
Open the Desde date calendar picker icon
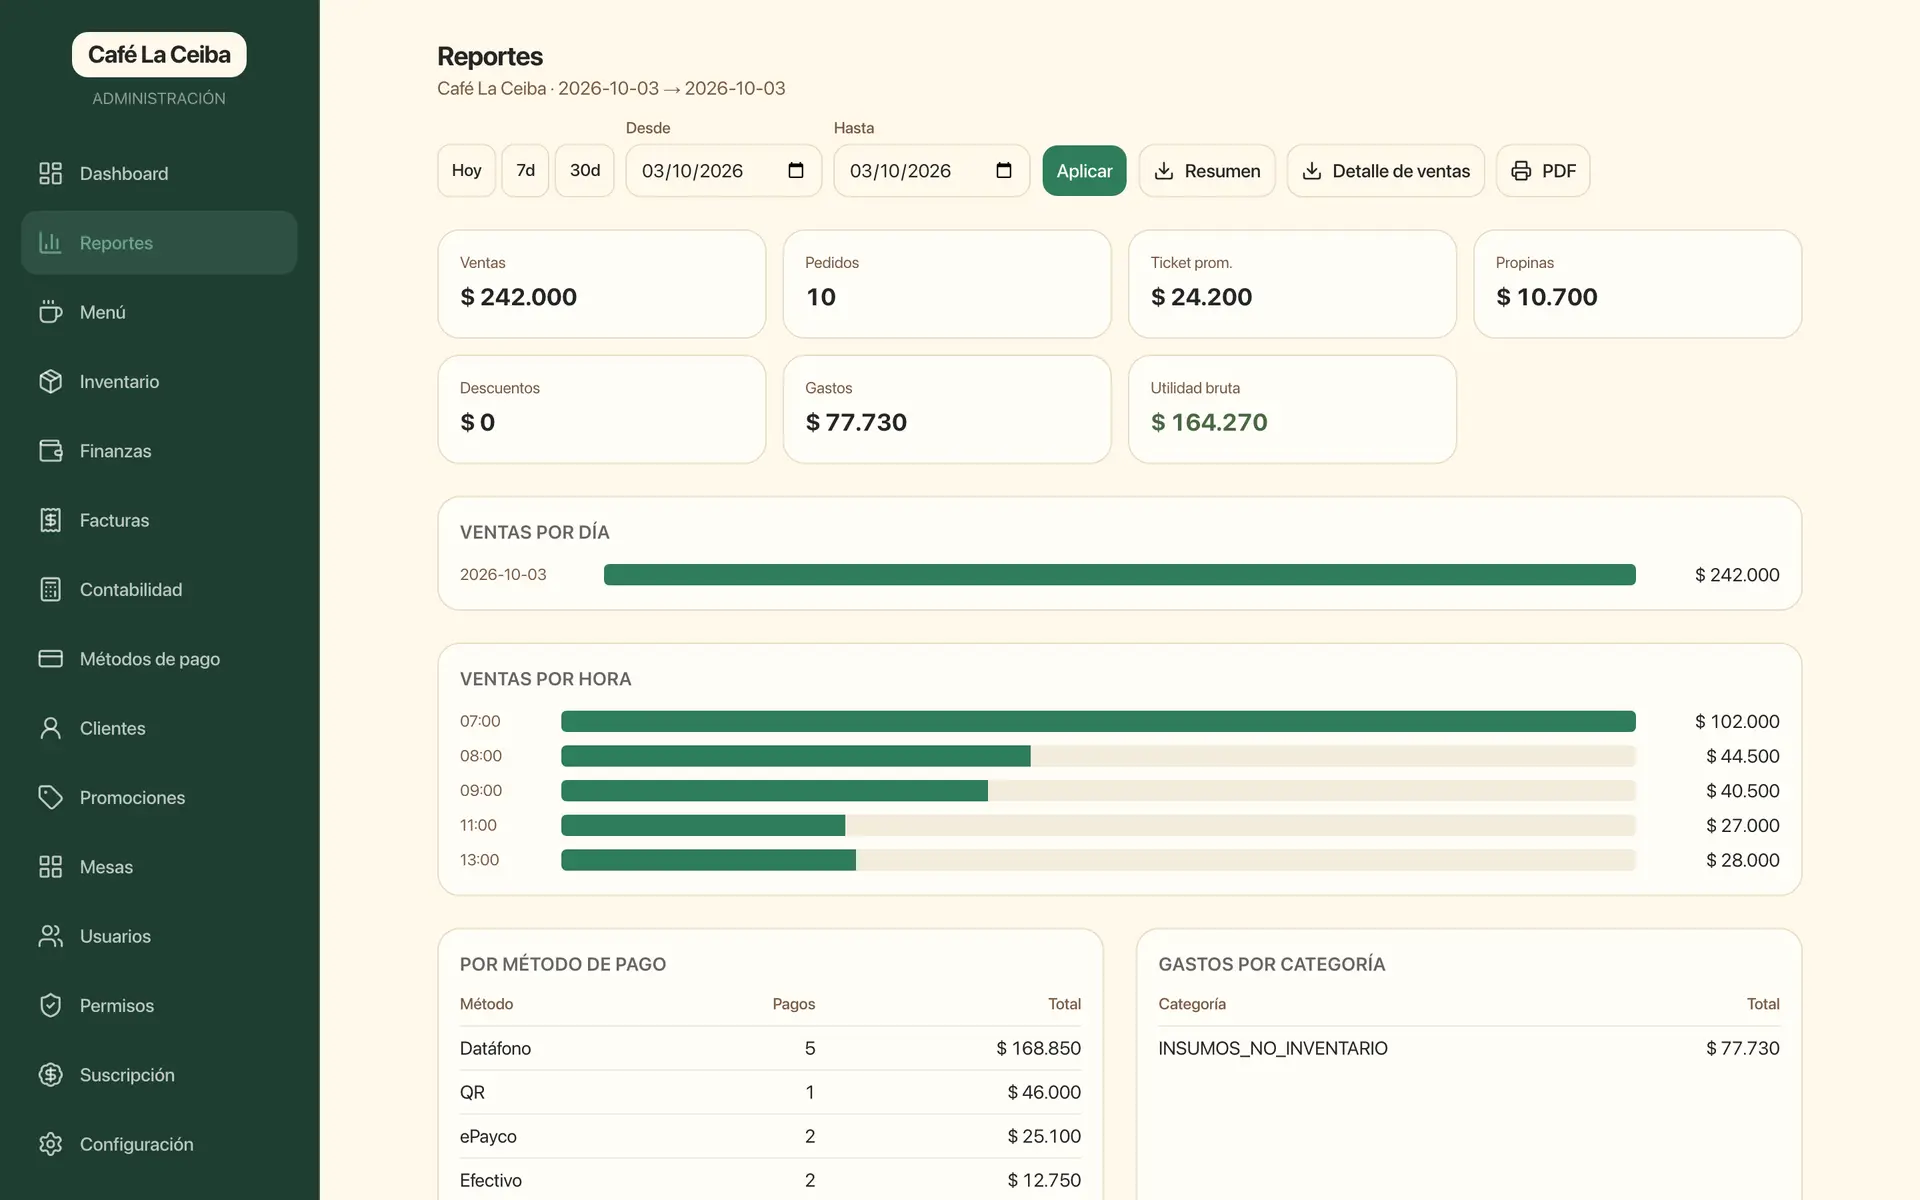(x=796, y=170)
